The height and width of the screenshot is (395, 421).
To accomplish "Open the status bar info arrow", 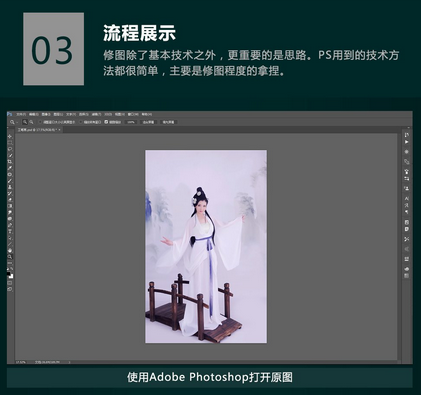I will pyautogui.click(x=69, y=362).
